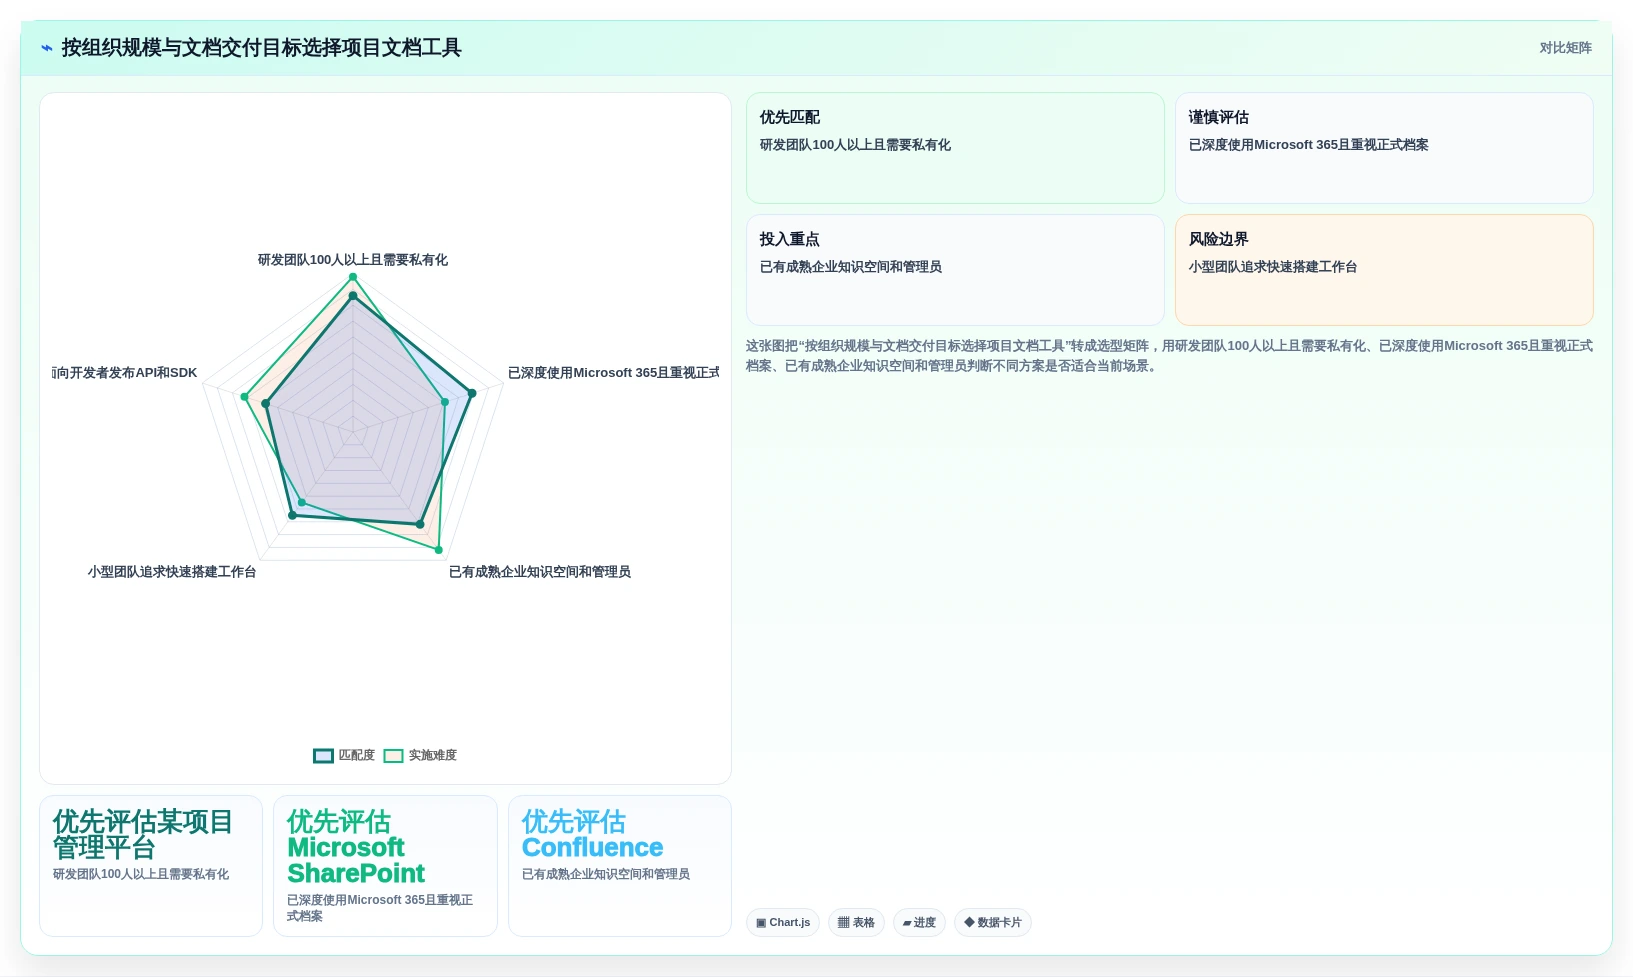Click radar axis label 已有成熟企业知识空间和管理员
The height and width of the screenshot is (977, 1633).
(x=540, y=572)
